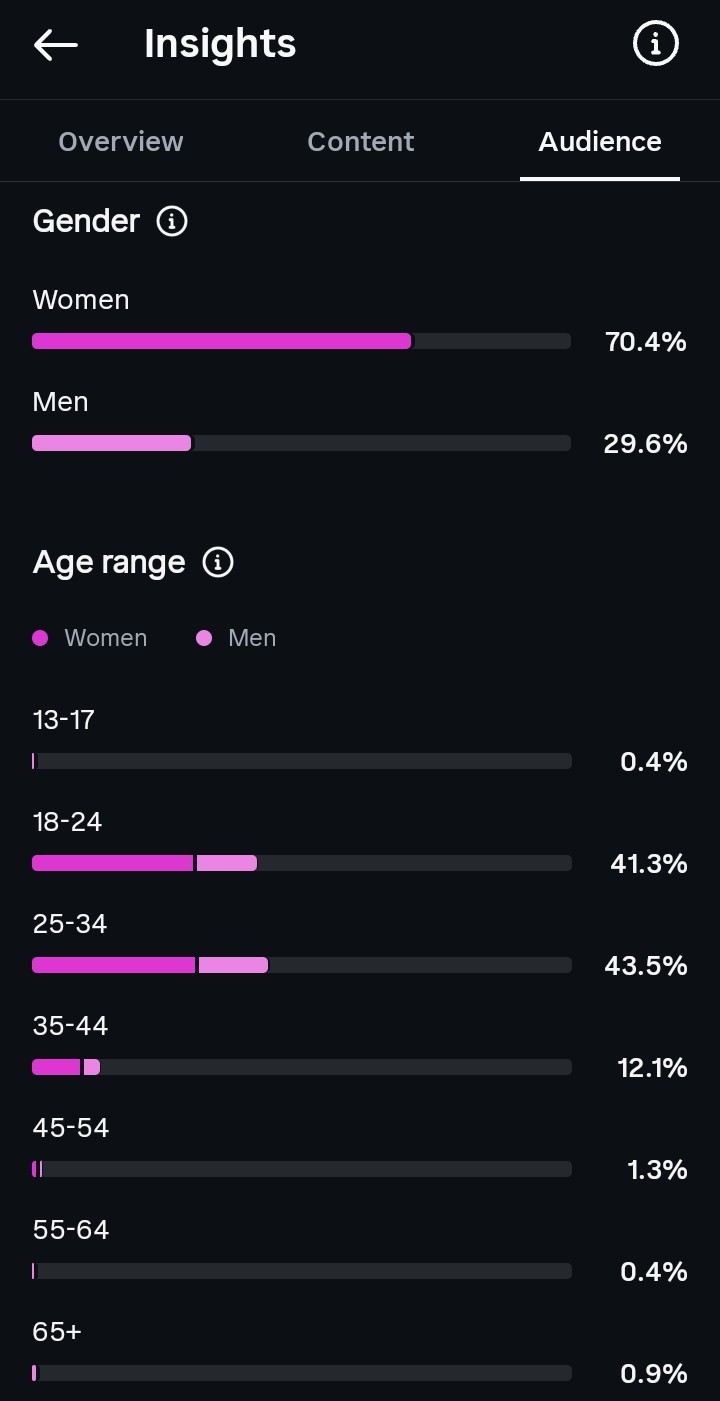
Task: Tap the 45-54 age range bar
Action: (x=302, y=1169)
